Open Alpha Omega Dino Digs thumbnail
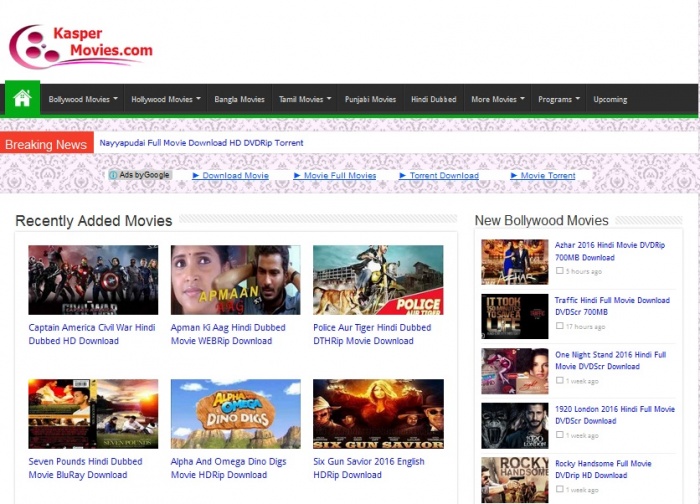 point(236,414)
